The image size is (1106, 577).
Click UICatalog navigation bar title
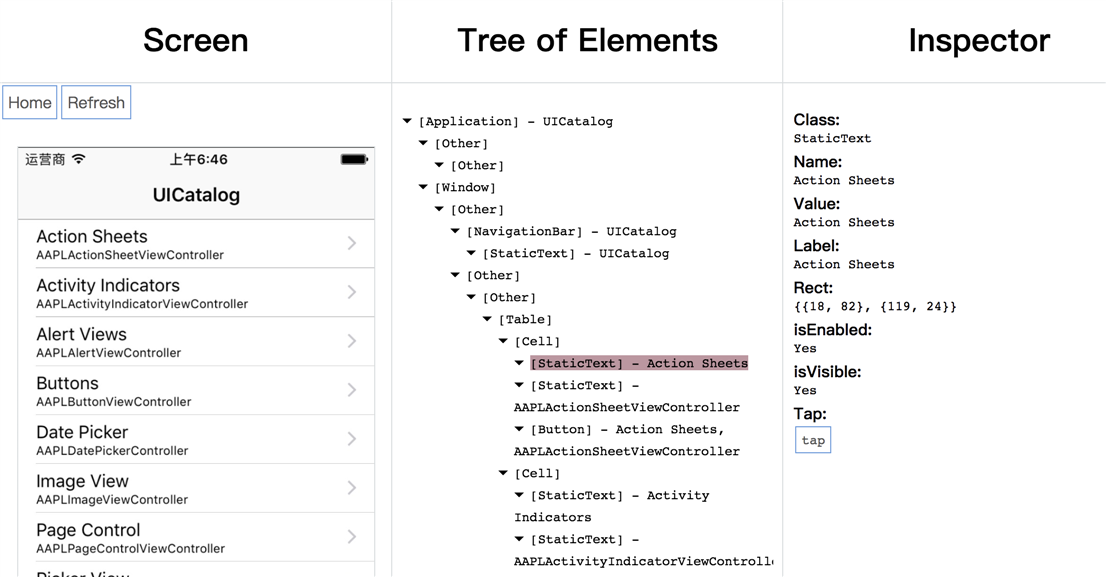coord(196,195)
